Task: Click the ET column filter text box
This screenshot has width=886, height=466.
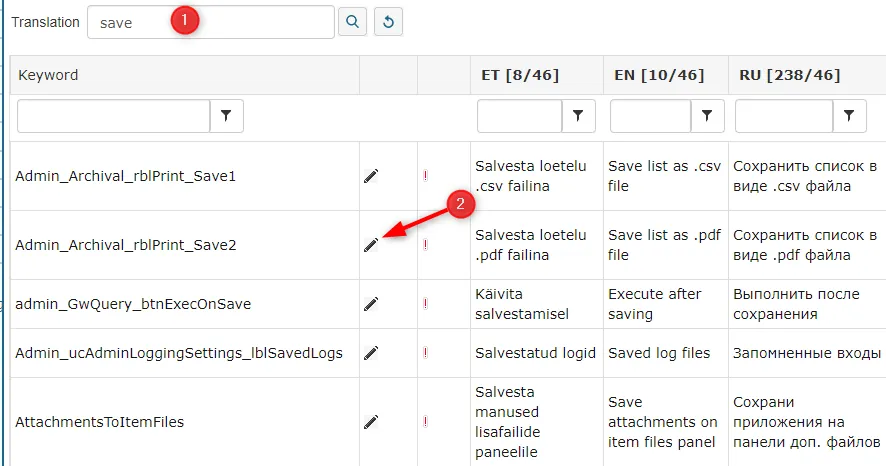Action: 520,116
